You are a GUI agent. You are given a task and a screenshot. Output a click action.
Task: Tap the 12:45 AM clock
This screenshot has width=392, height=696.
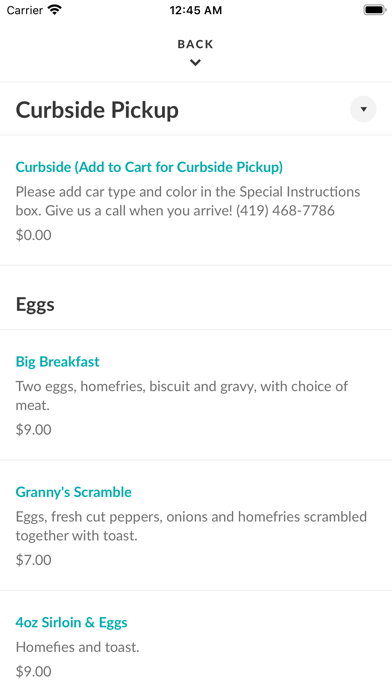pyautogui.click(x=196, y=10)
